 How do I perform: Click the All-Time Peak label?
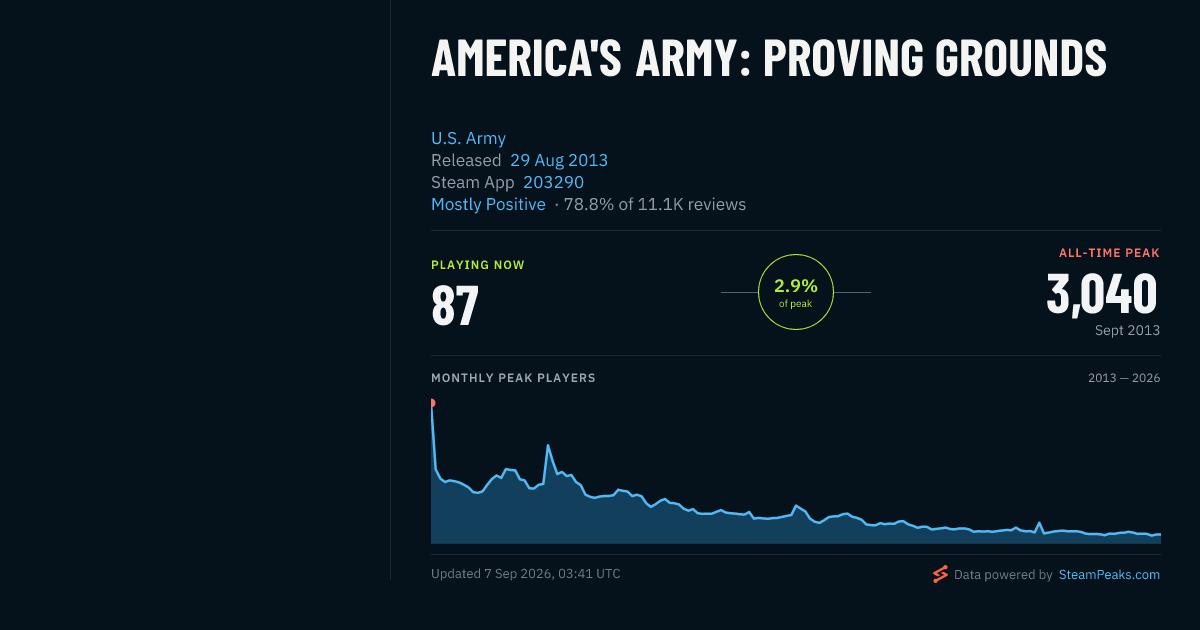(x=1109, y=253)
